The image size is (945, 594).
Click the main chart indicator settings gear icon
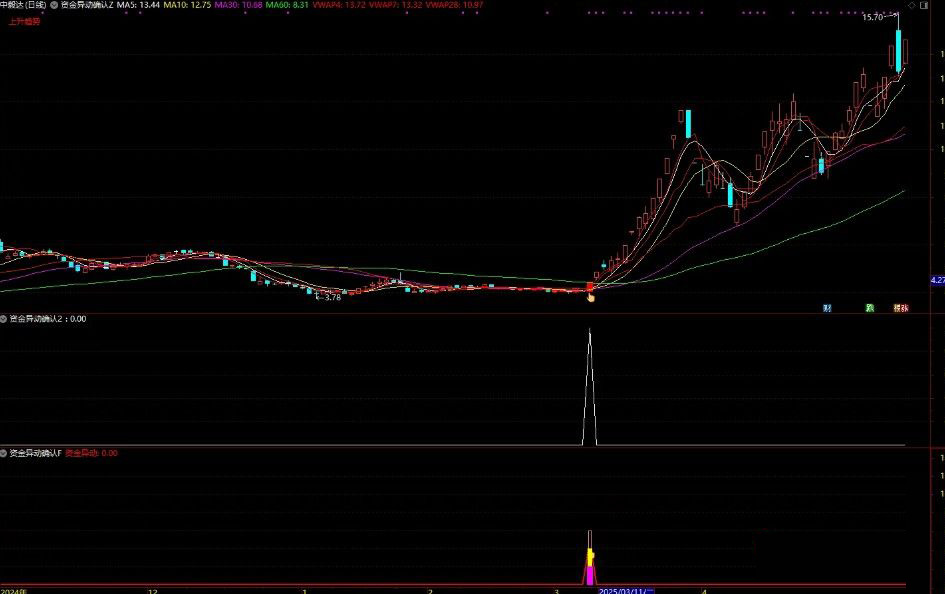point(53,5)
